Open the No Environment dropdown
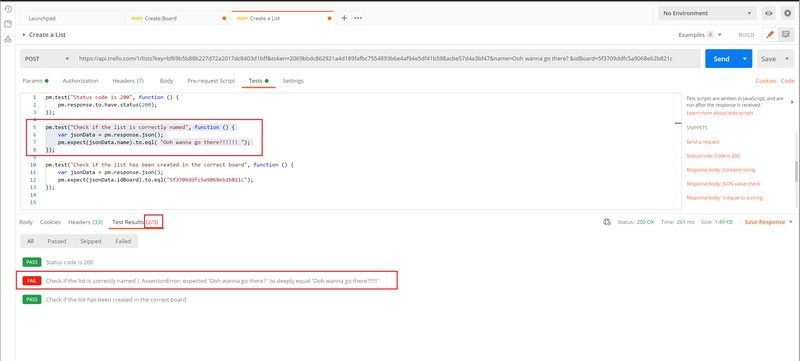Image resolution: width=800 pixels, height=361 pixels. [x=708, y=13]
